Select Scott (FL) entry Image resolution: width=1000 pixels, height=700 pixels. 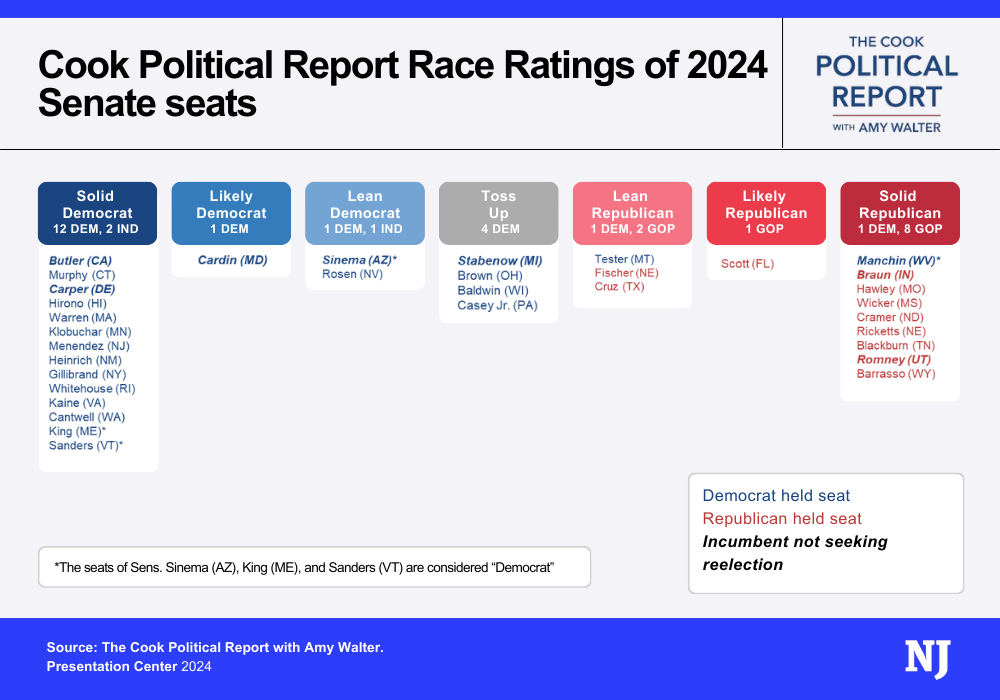747,264
